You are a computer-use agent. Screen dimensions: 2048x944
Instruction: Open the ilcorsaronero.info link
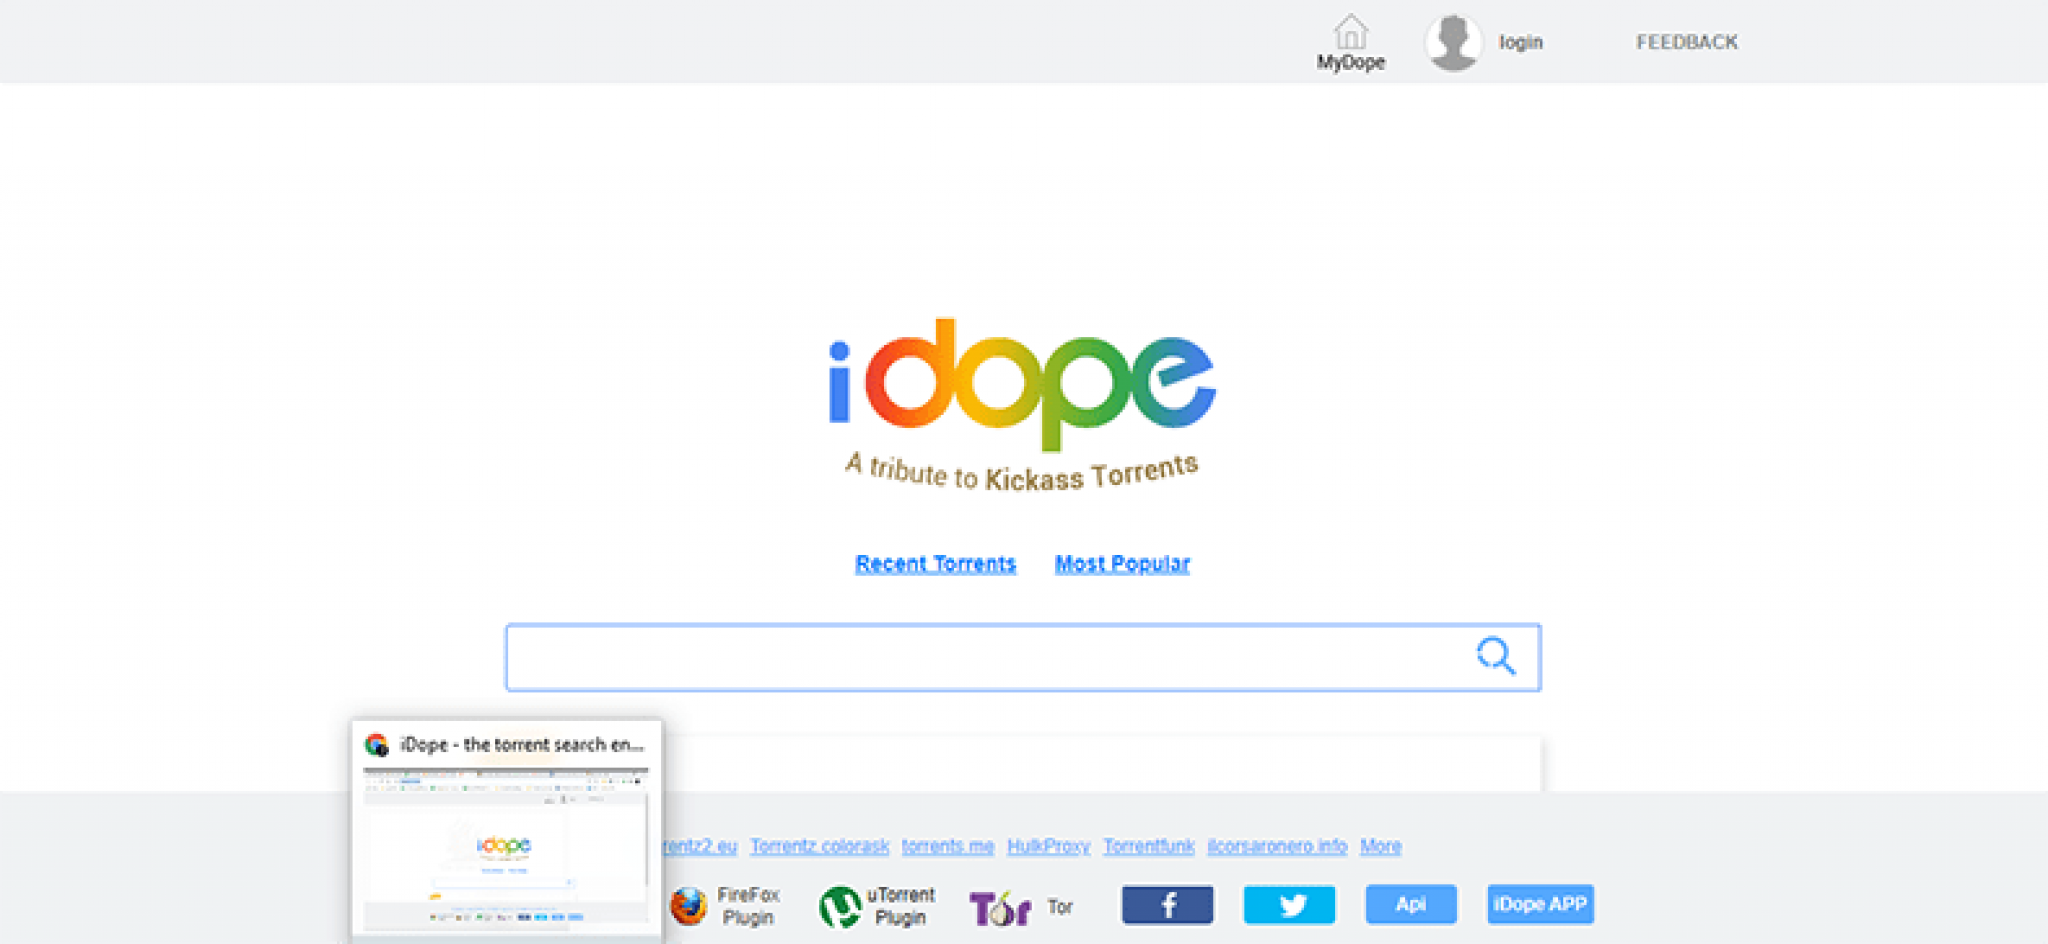coord(1277,846)
